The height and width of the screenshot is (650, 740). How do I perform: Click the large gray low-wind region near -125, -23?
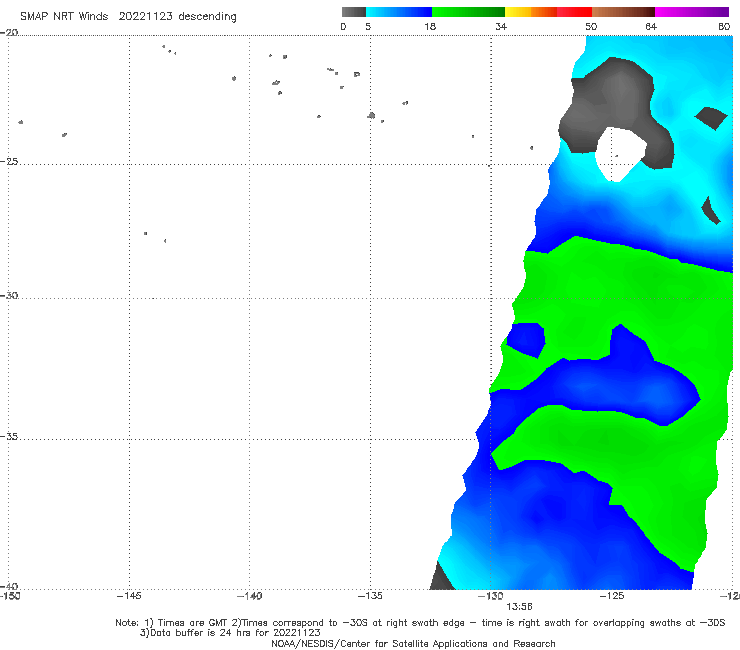click(x=614, y=94)
